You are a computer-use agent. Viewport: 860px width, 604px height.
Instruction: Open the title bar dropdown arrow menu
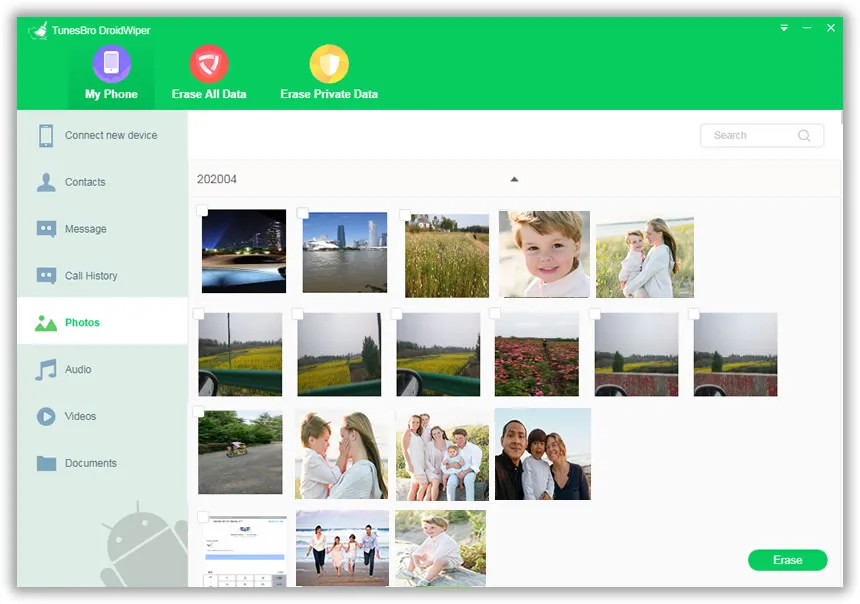pos(784,28)
